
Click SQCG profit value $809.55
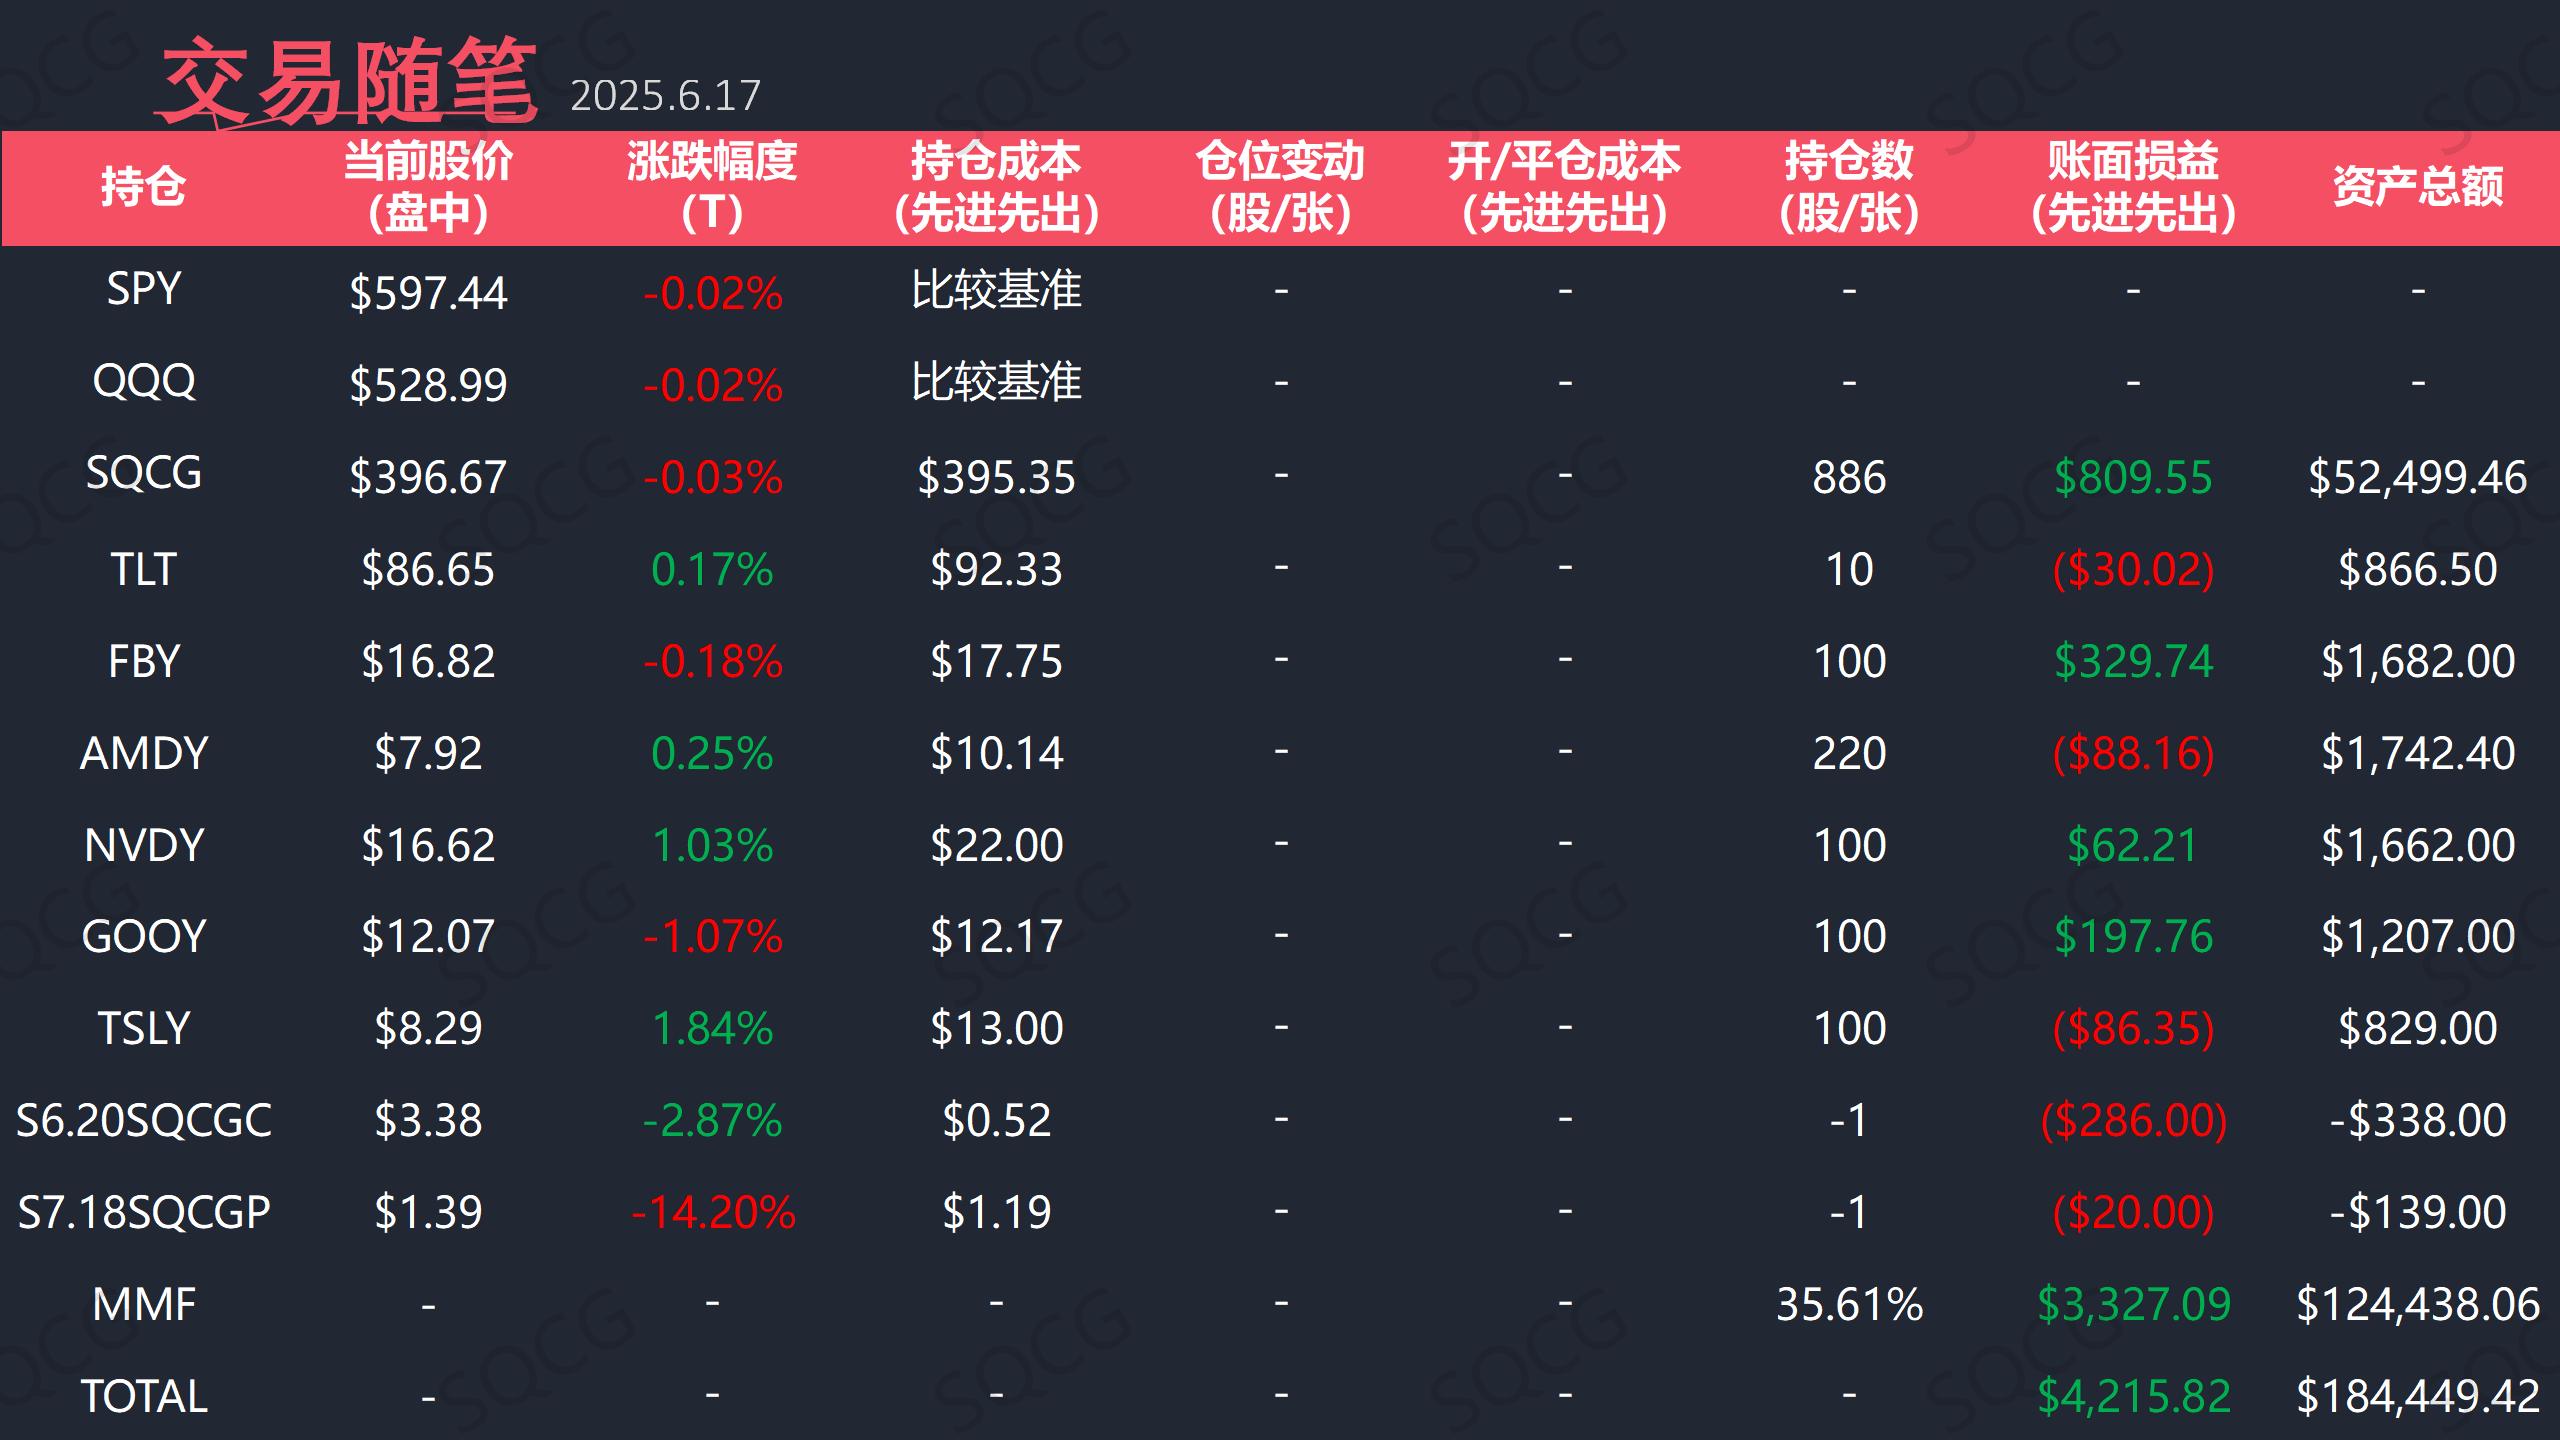(2133, 477)
